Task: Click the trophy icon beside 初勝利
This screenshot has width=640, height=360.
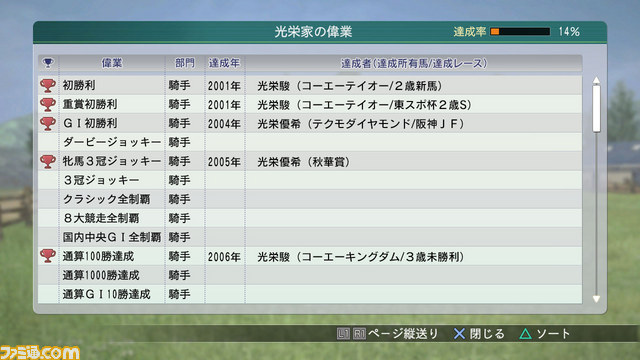Action: [48, 85]
